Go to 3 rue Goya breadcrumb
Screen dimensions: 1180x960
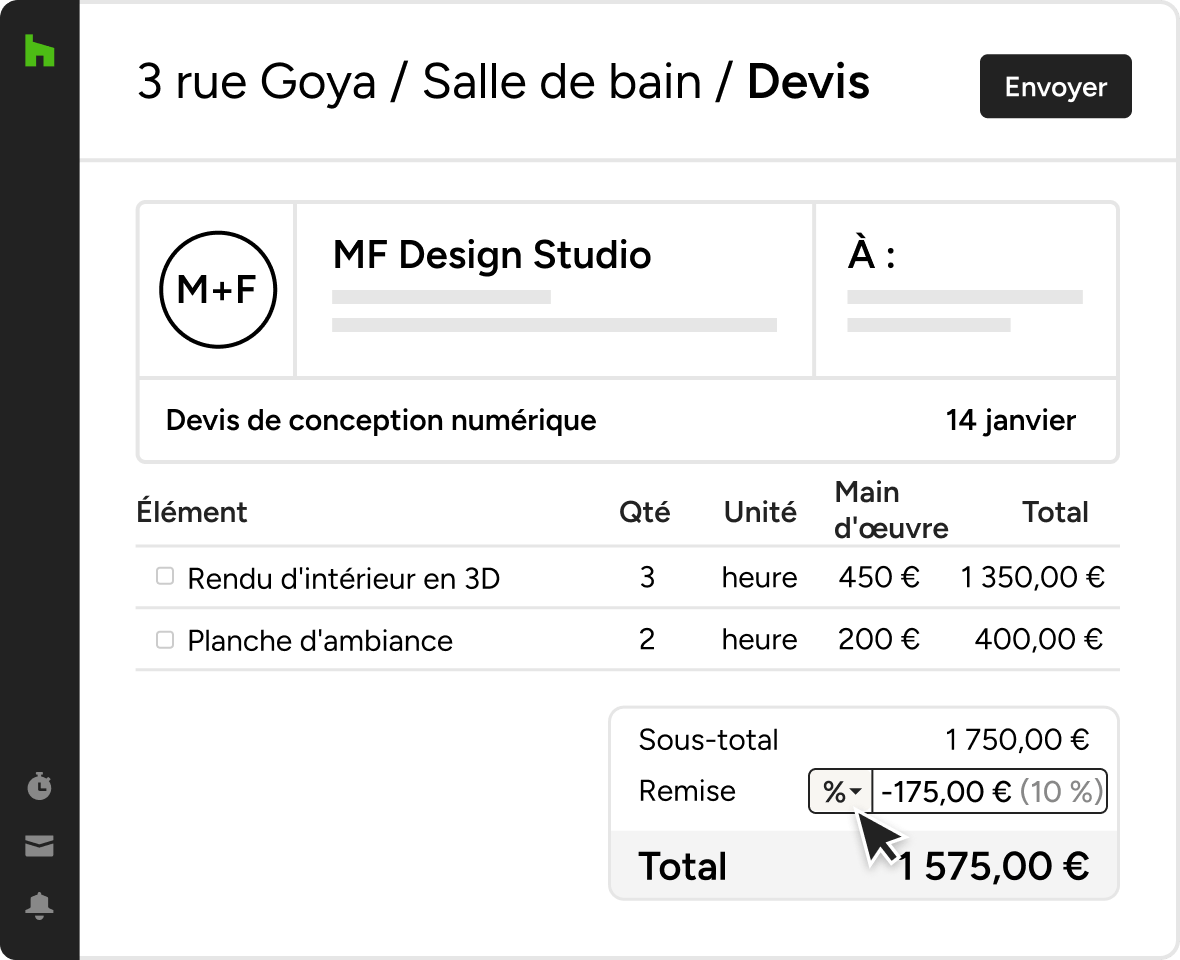257,81
